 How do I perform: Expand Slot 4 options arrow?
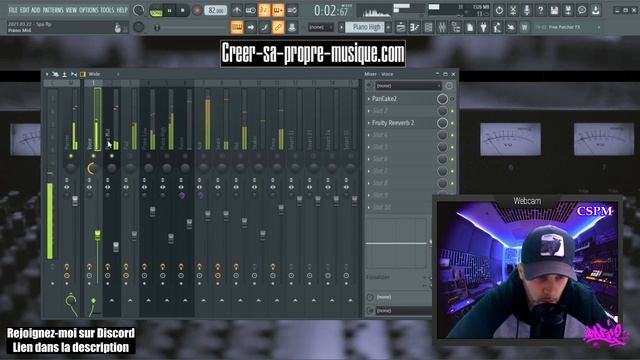coord(369,135)
